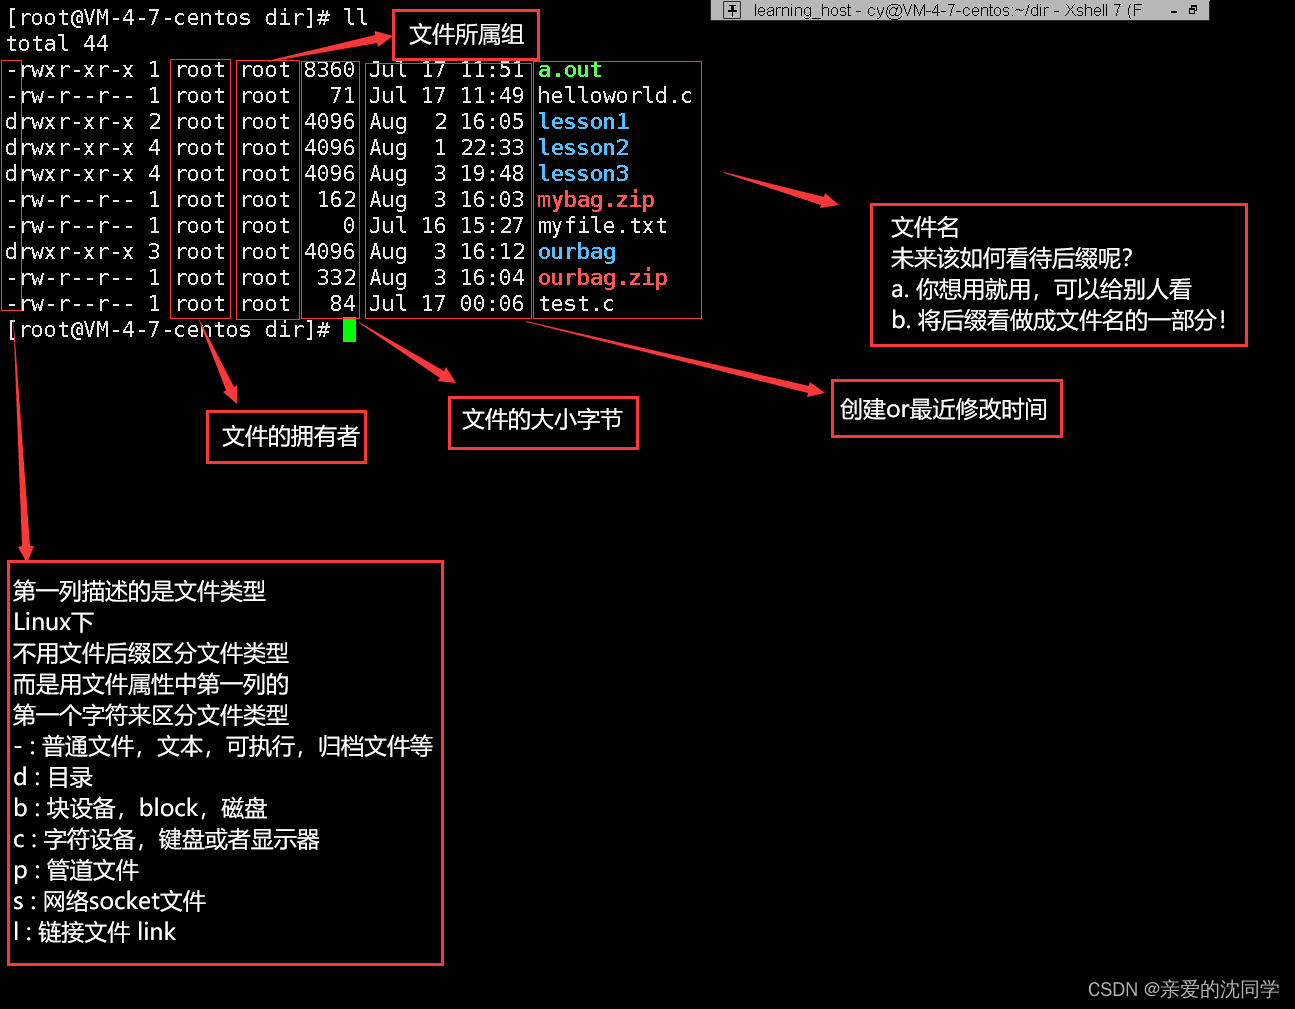Viewport: 1295px width, 1009px height.
Task: Click the file size value 8360
Action: tap(330, 70)
